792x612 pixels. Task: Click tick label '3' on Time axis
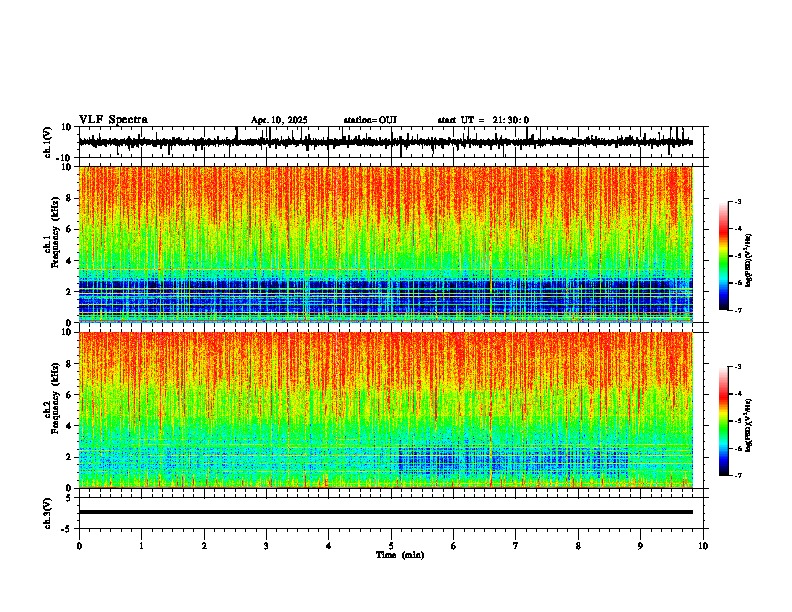click(x=266, y=546)
